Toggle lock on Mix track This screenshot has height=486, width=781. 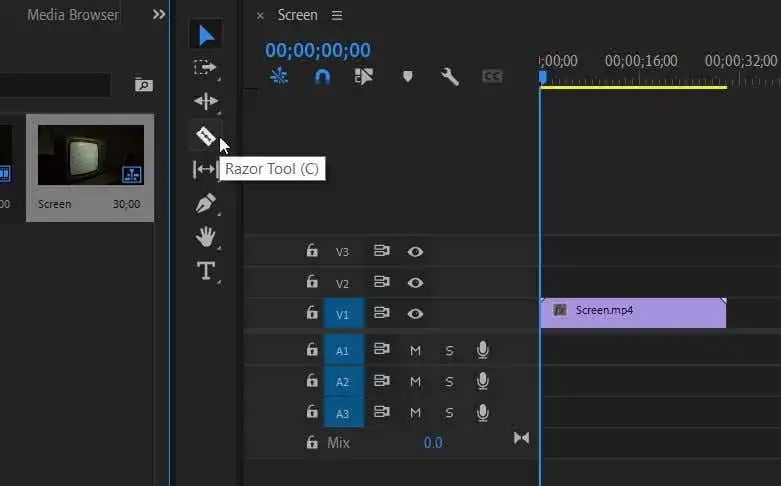click(312, 442)
